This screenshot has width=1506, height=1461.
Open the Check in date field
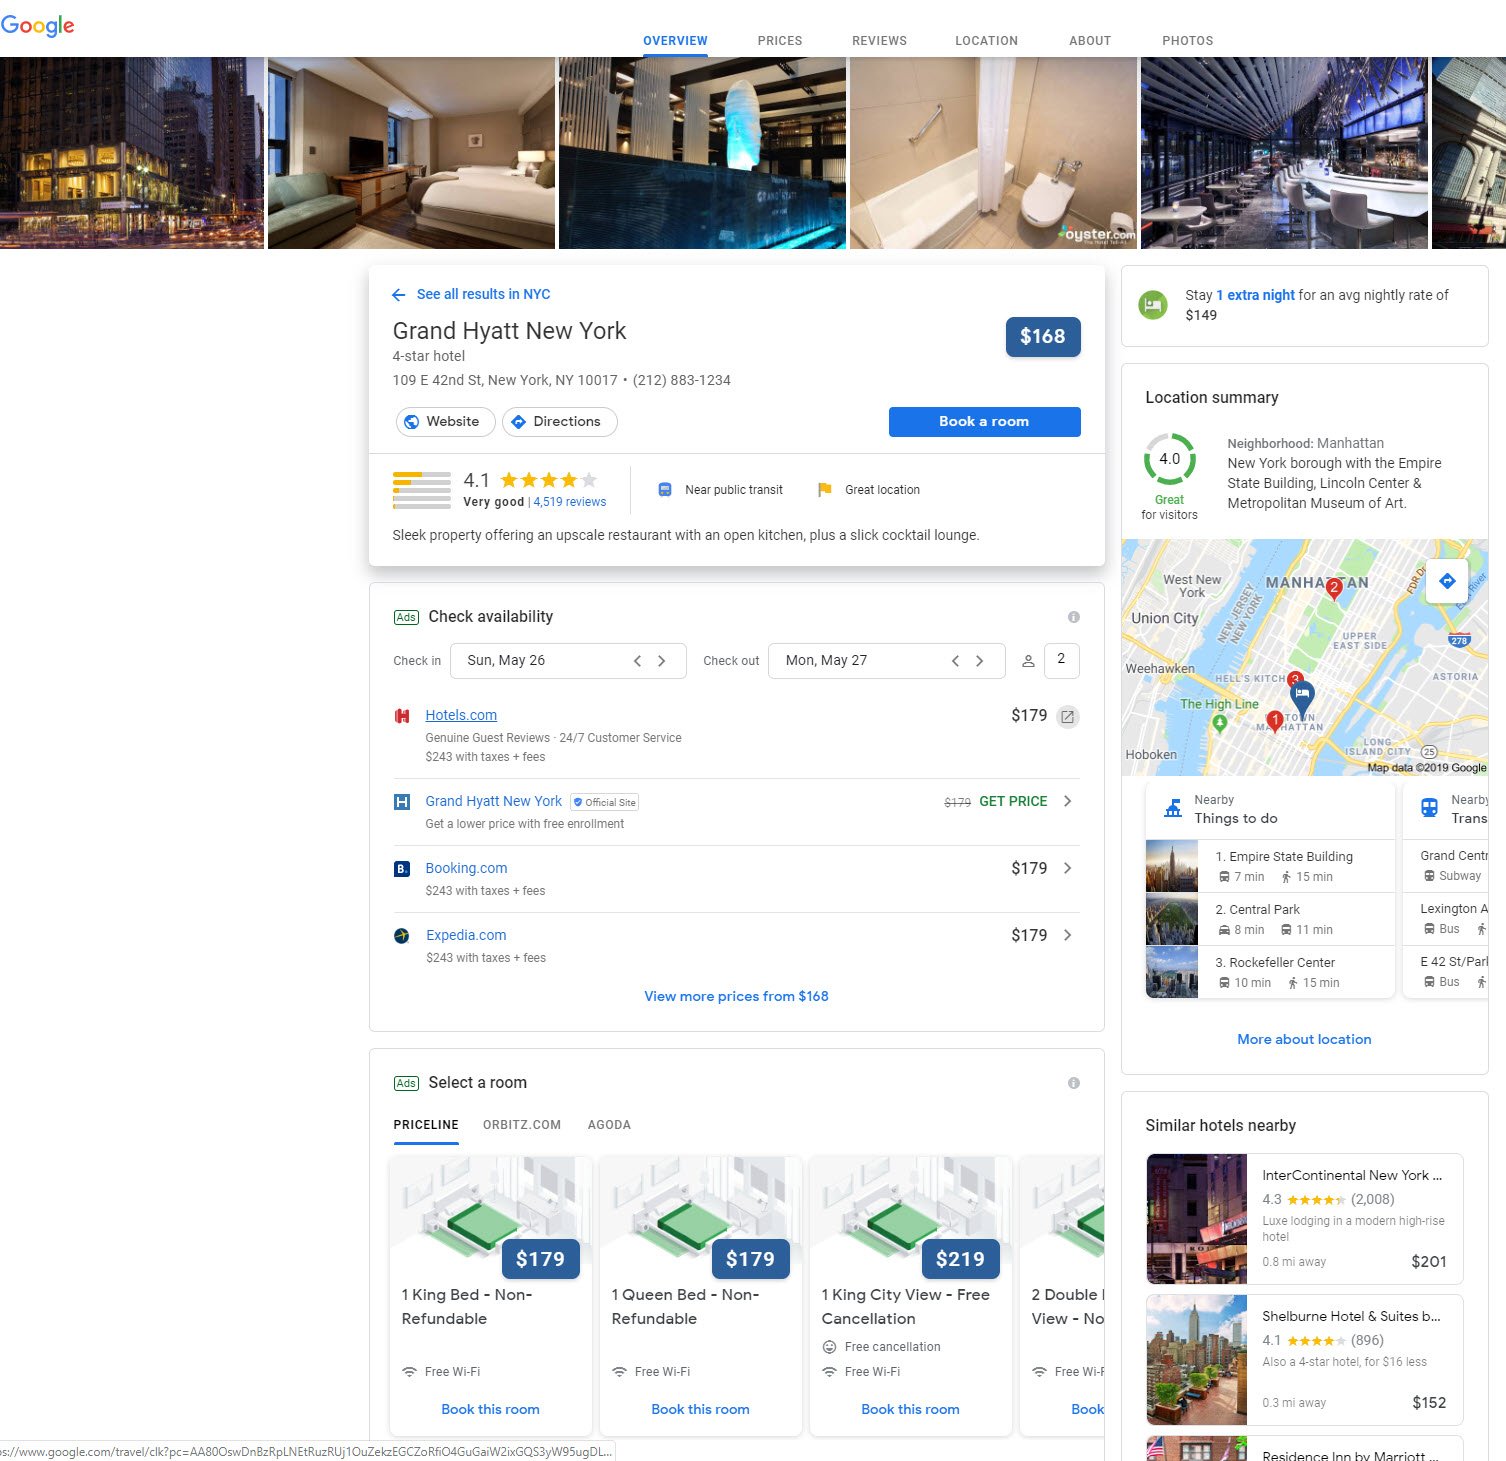point(568,661)
